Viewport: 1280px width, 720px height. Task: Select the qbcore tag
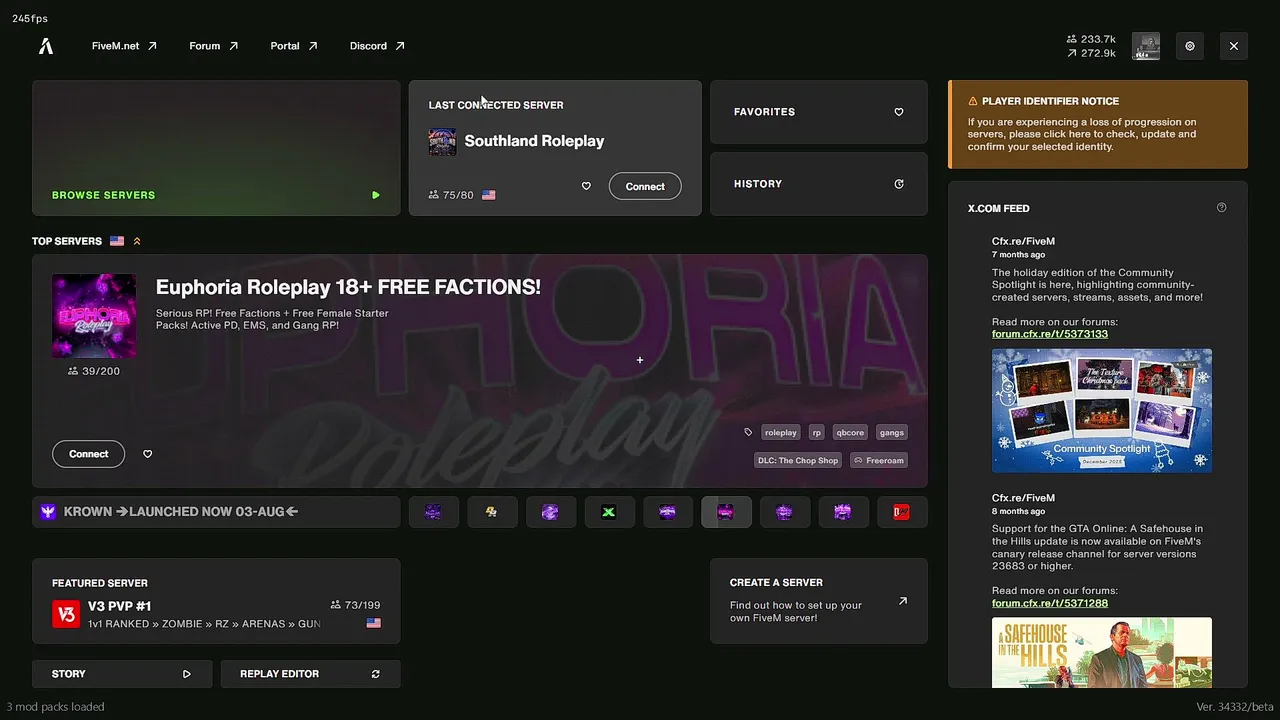(850, 432)
